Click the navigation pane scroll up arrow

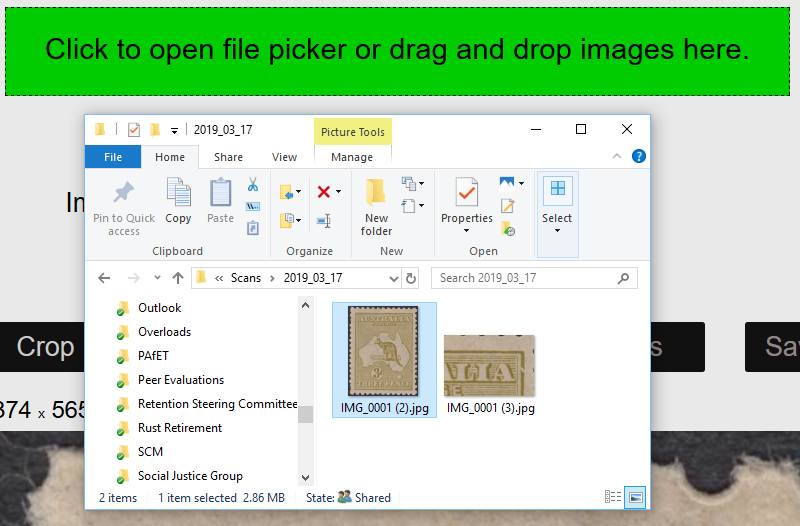pos(305,306)
